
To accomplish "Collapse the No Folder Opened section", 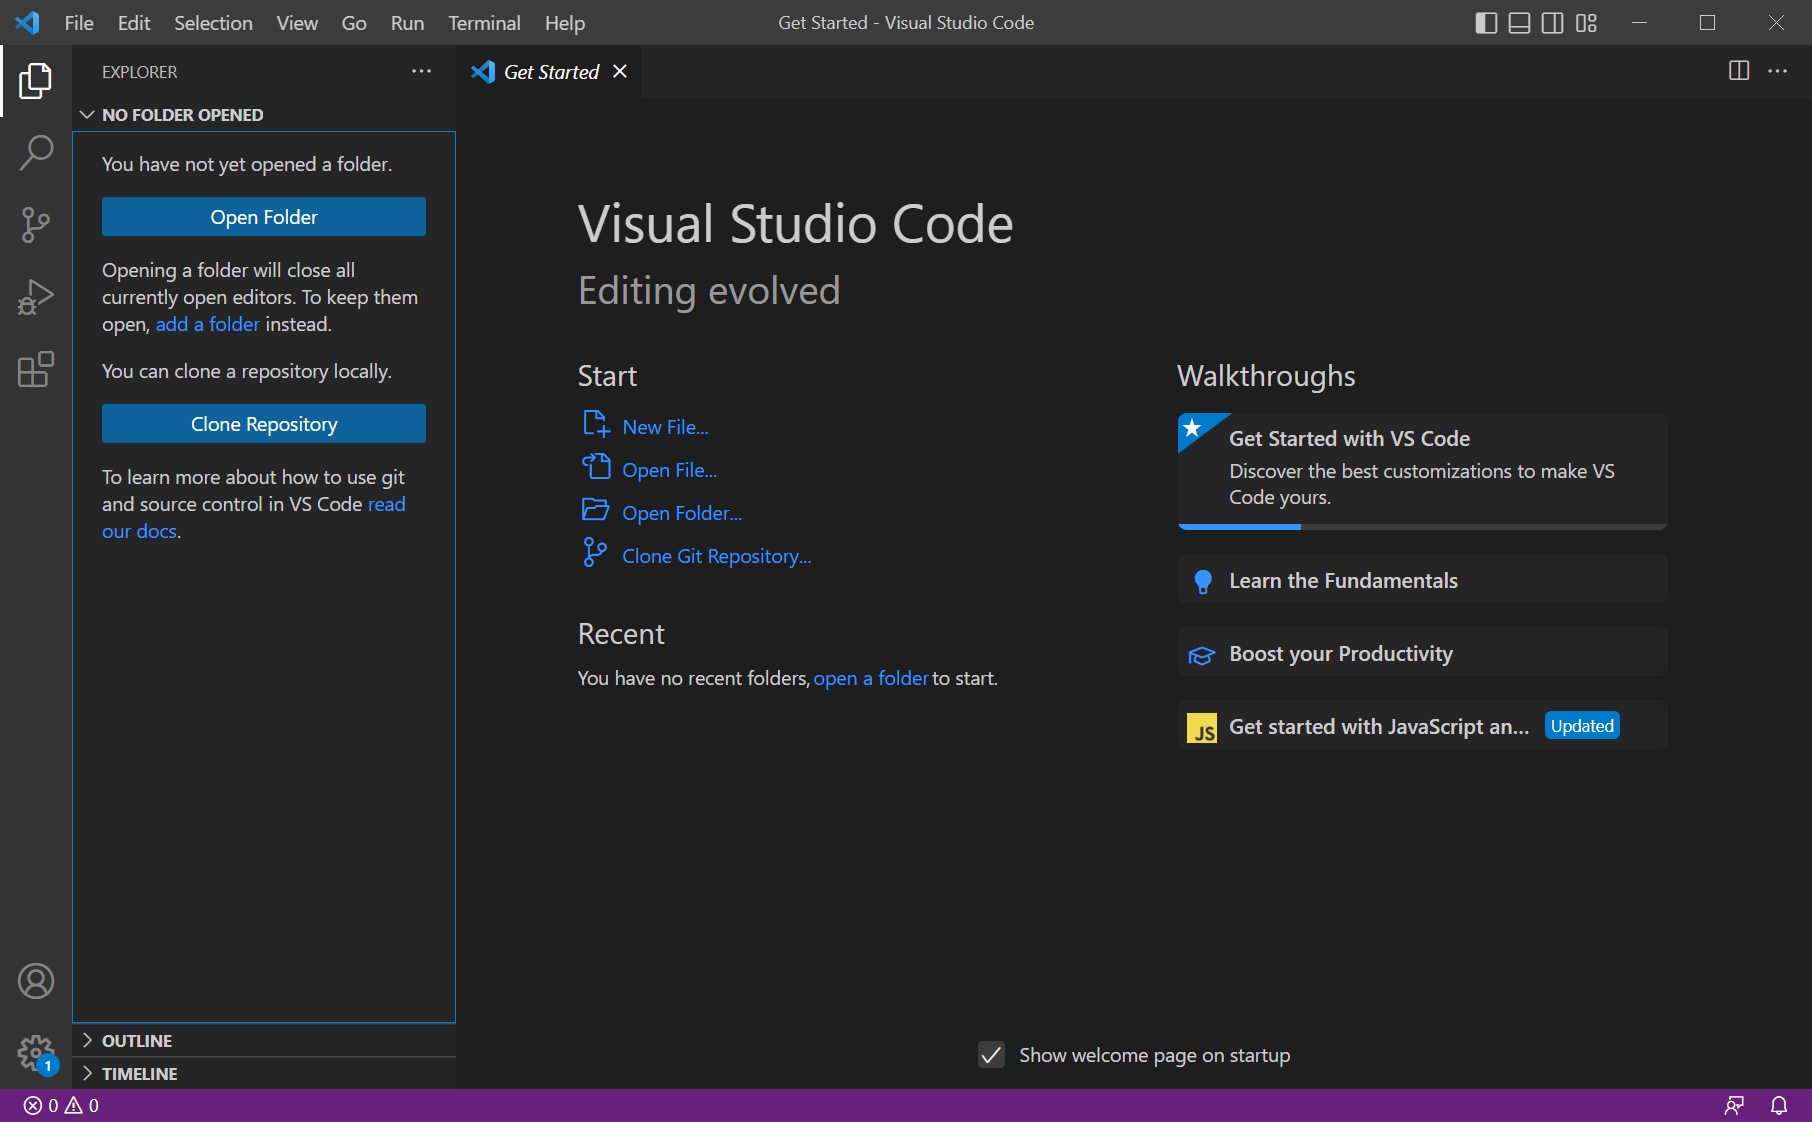I will click(264, 115).
